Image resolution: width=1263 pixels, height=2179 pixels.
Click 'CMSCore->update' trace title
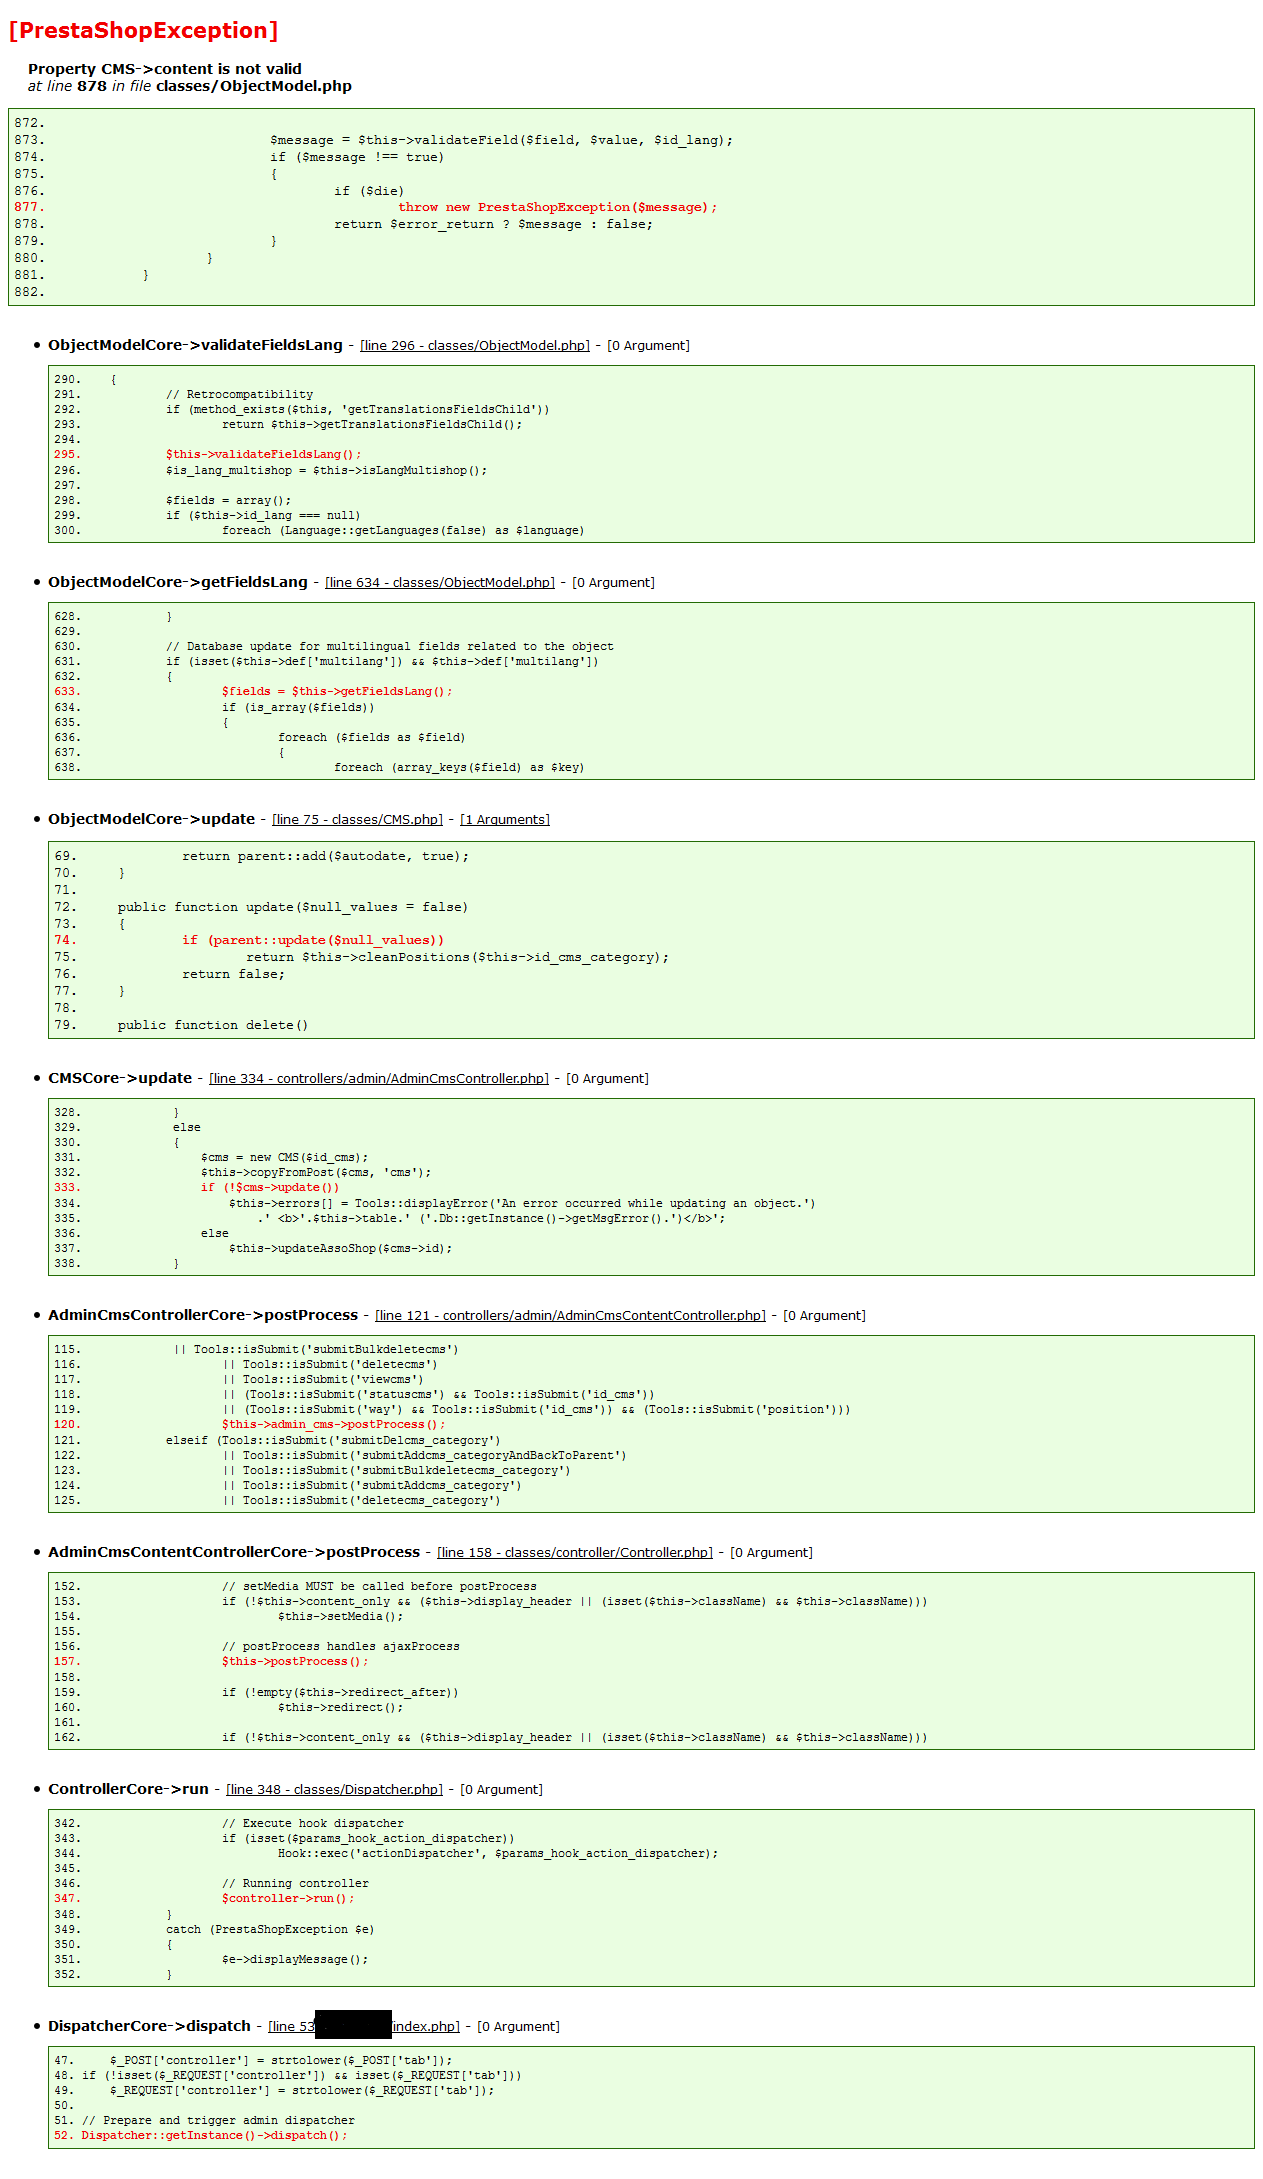120,1078
